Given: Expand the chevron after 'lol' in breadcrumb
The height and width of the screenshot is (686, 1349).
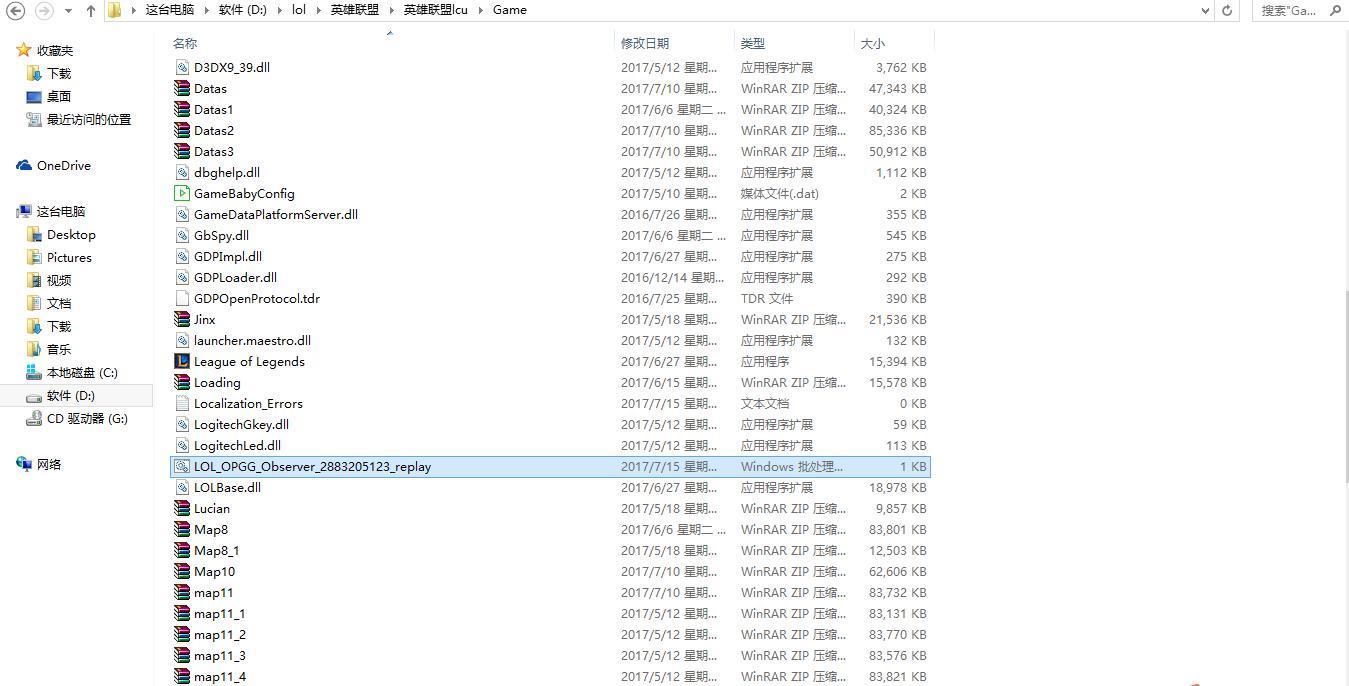Looking at the screenshot, I should 318,10.
